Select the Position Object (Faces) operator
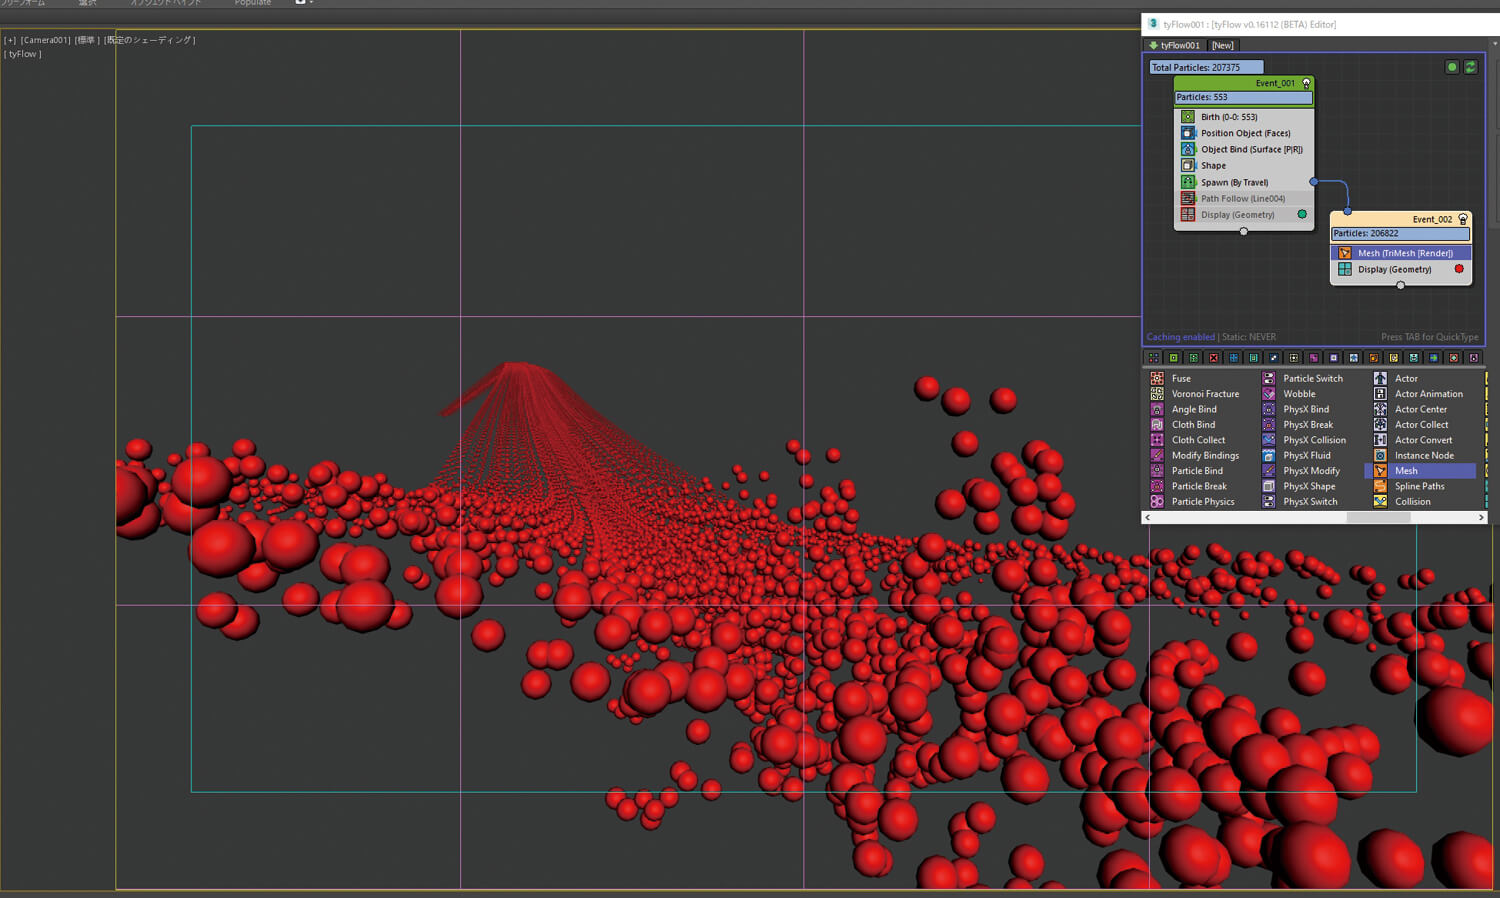1500x898 pixels. pos(1244,133)
